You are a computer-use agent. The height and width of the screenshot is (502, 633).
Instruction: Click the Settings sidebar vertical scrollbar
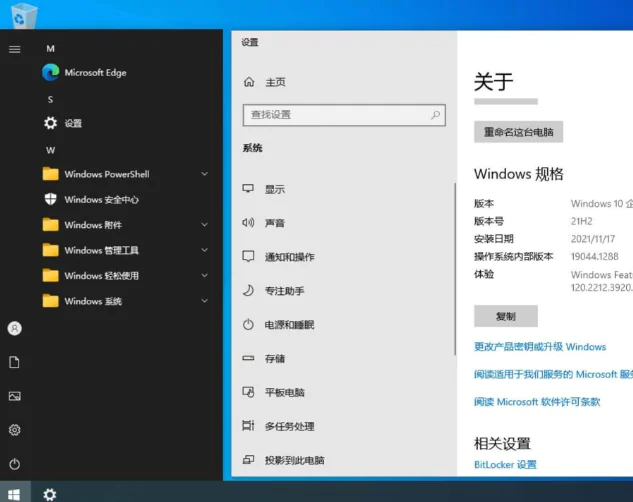[x=455, y=269]
